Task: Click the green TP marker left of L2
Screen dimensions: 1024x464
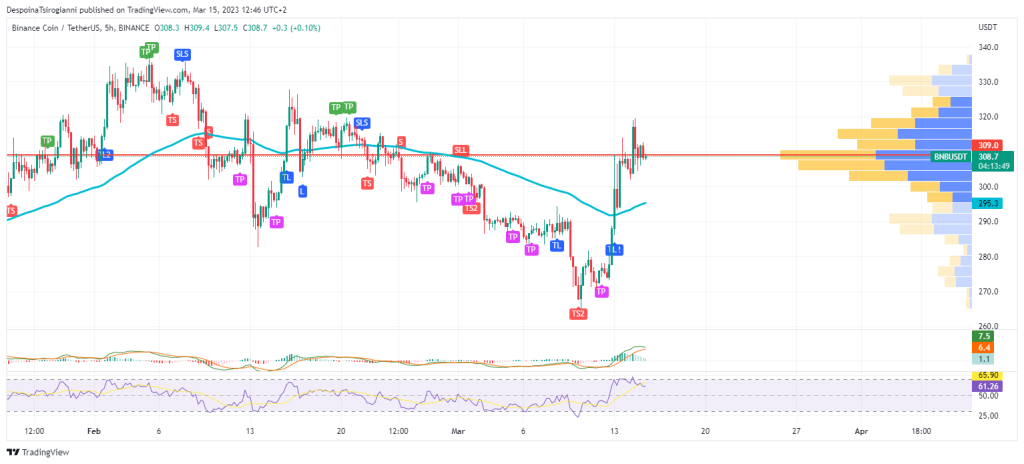Action: 47,141
